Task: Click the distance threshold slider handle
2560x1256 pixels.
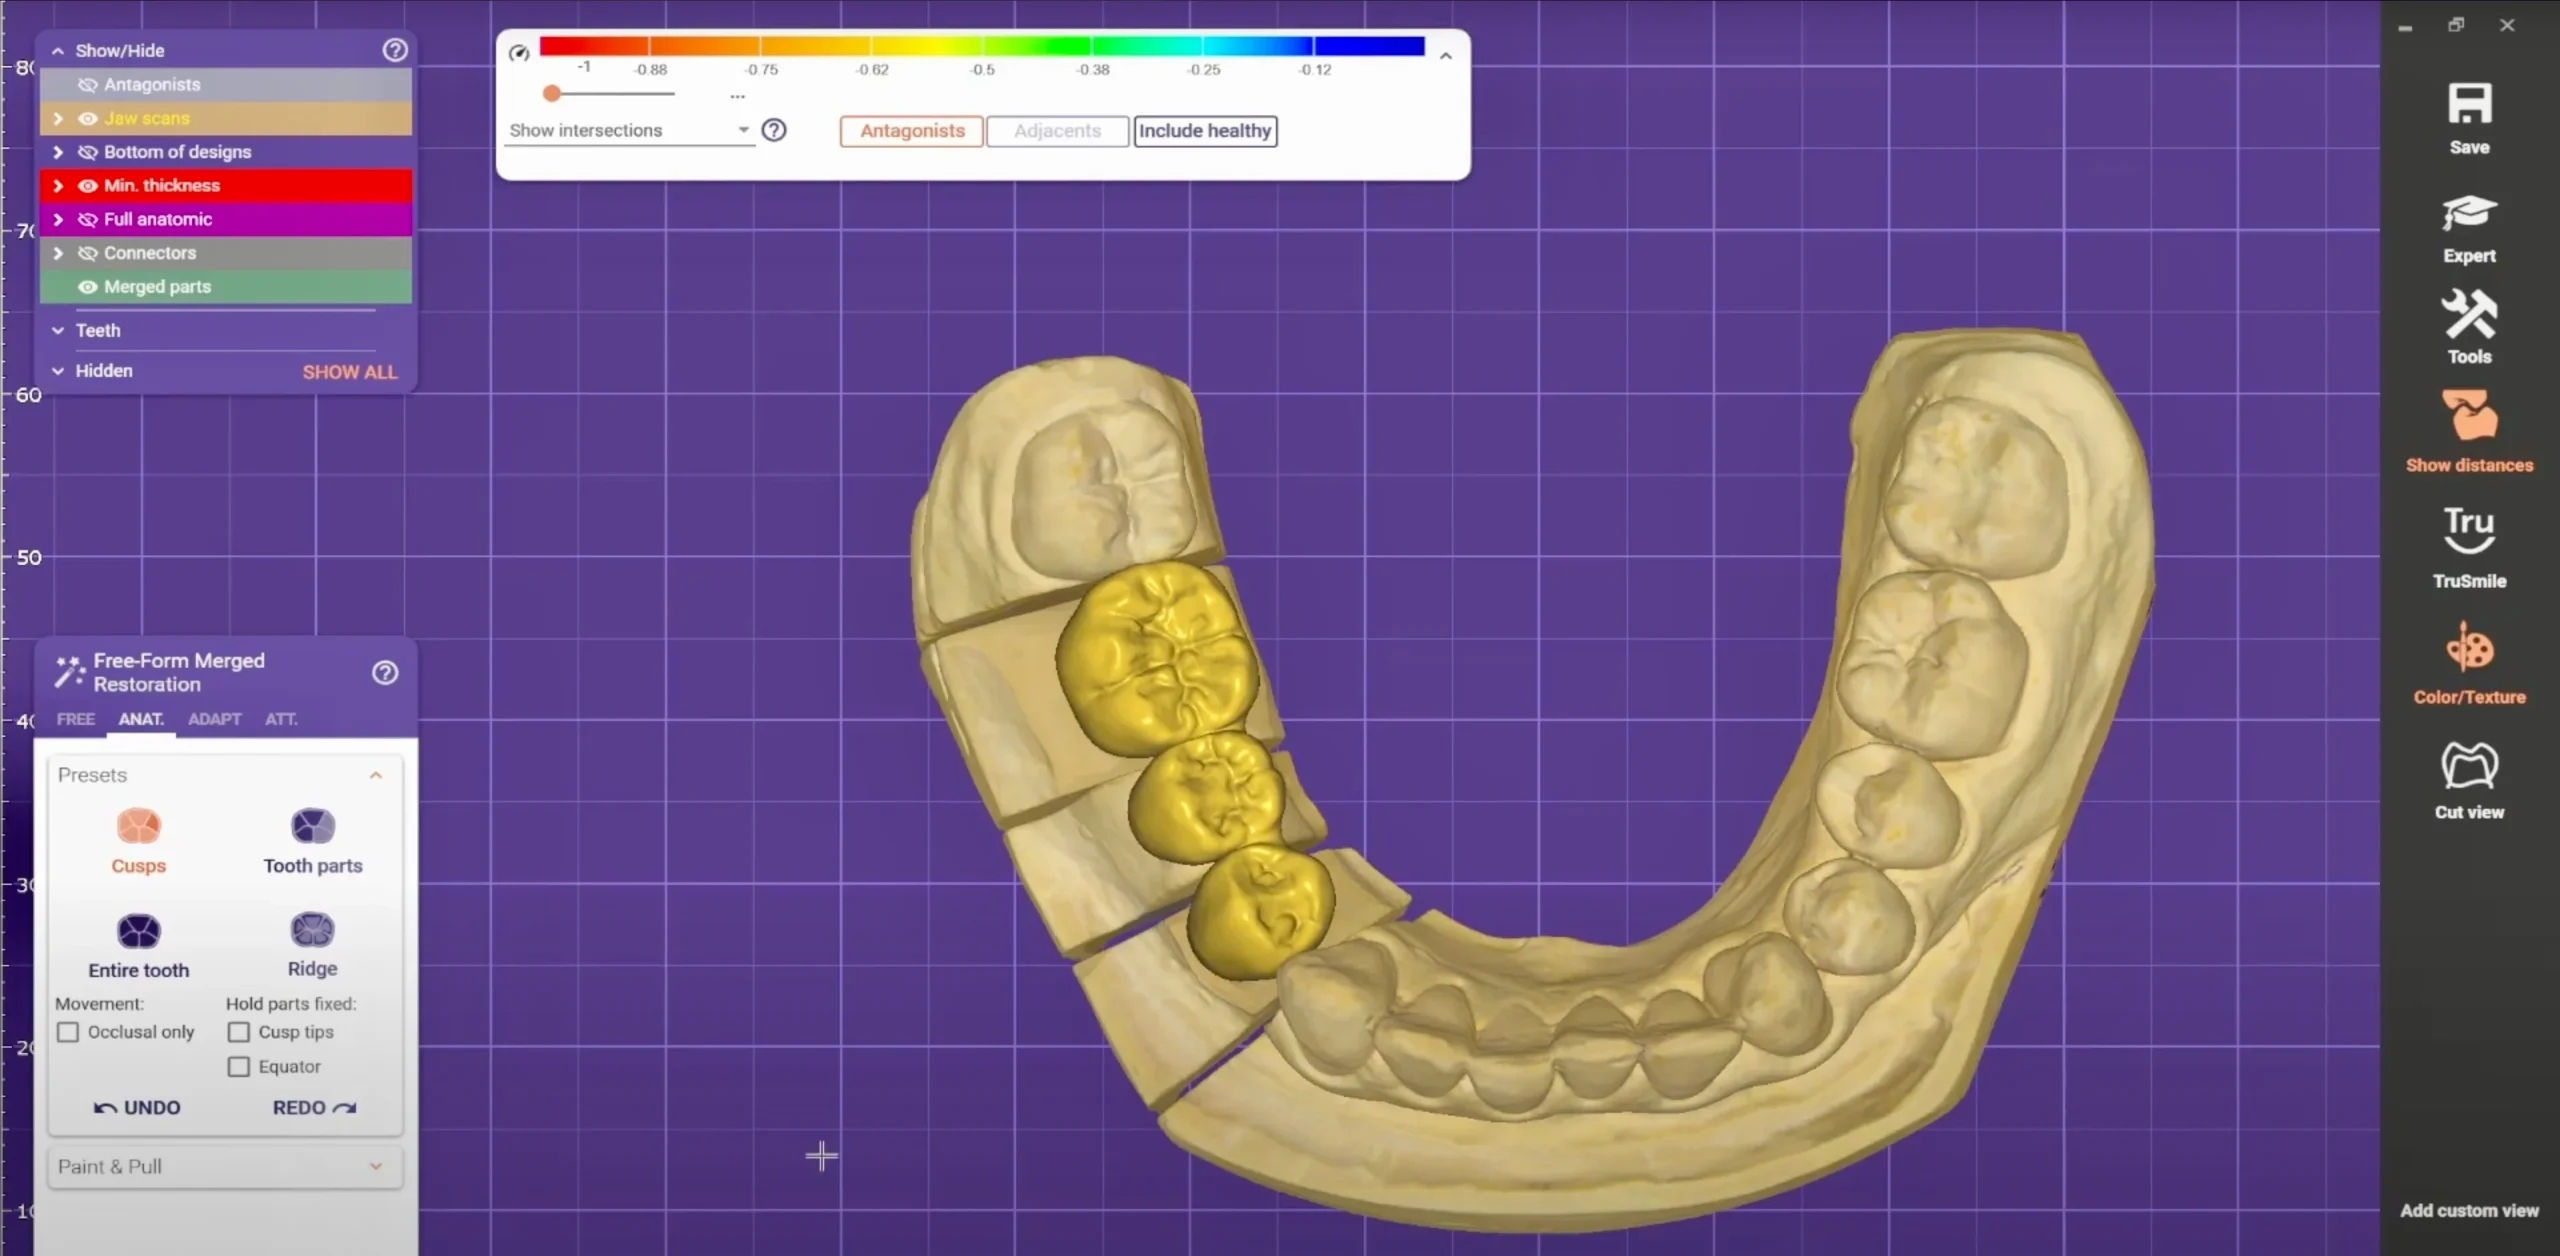Action: (552, 94)
